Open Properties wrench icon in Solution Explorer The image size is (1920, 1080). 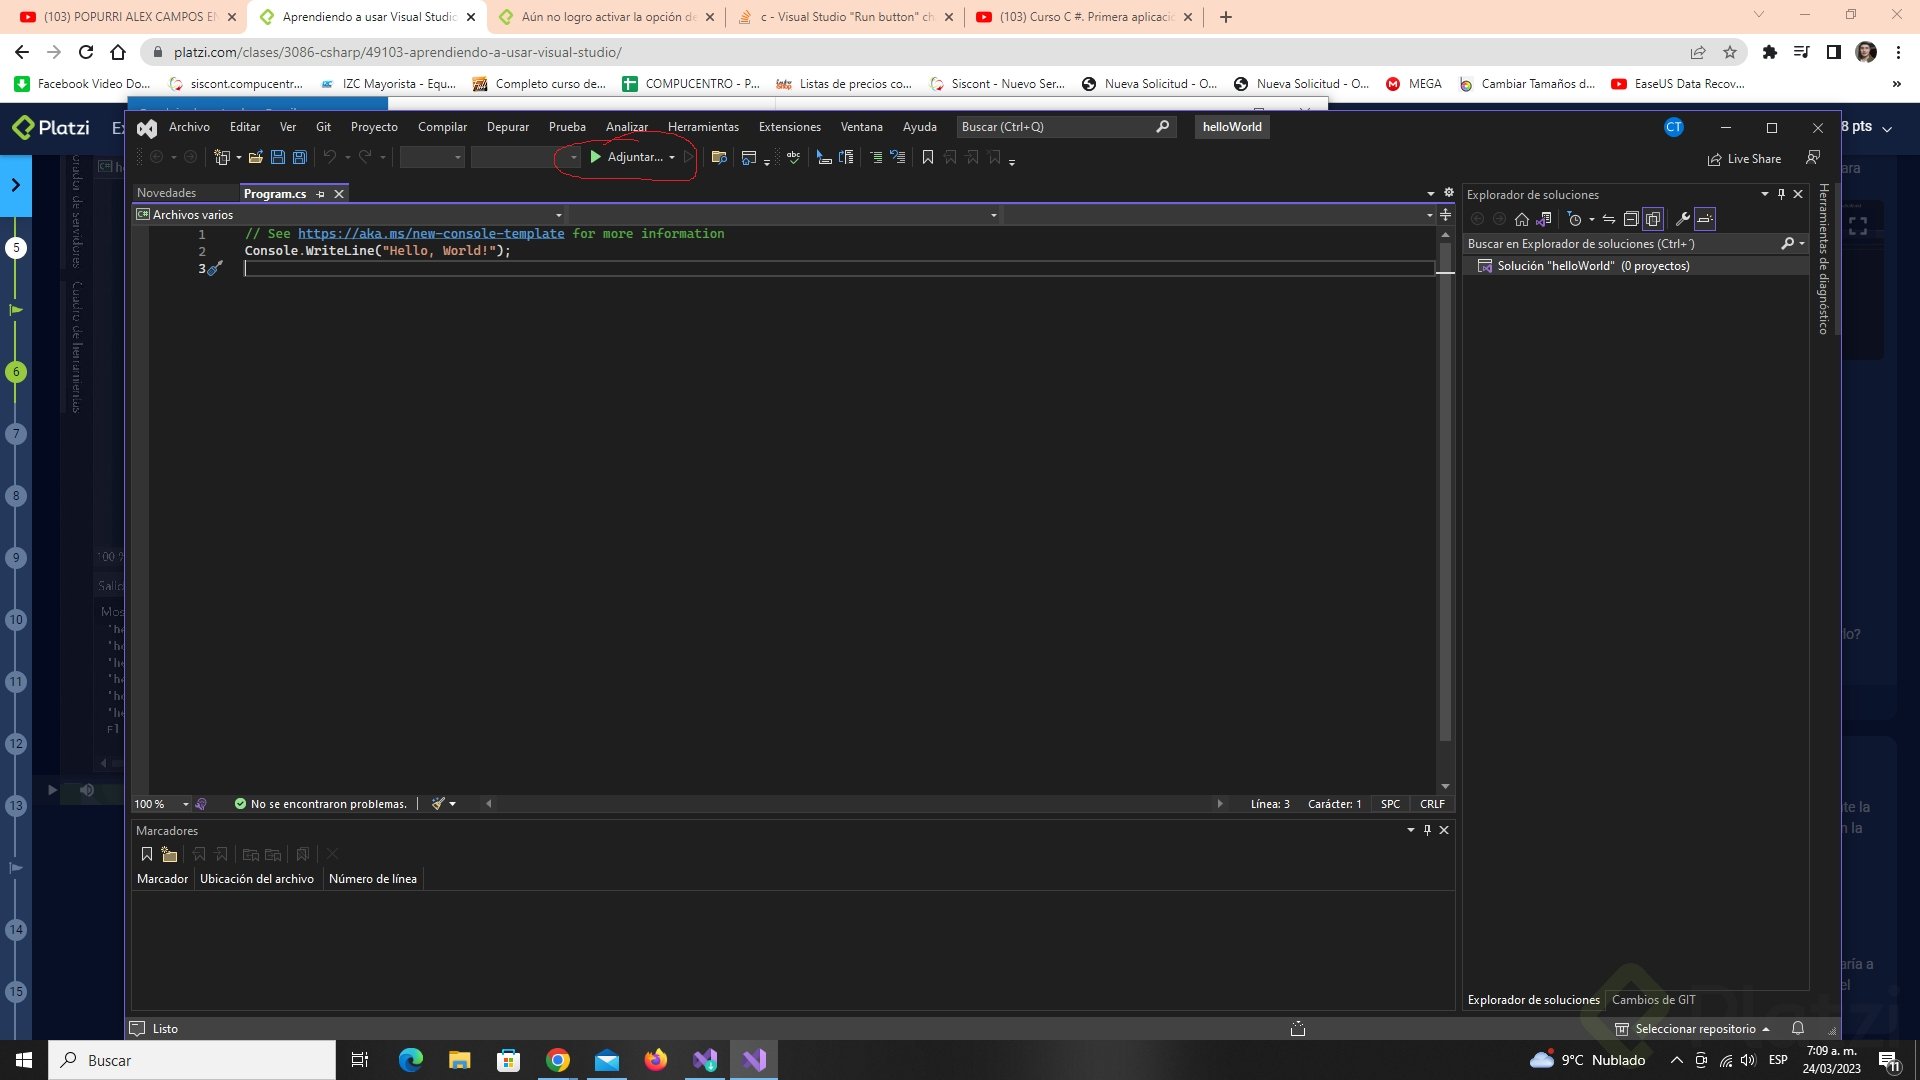coord(1683,219)
